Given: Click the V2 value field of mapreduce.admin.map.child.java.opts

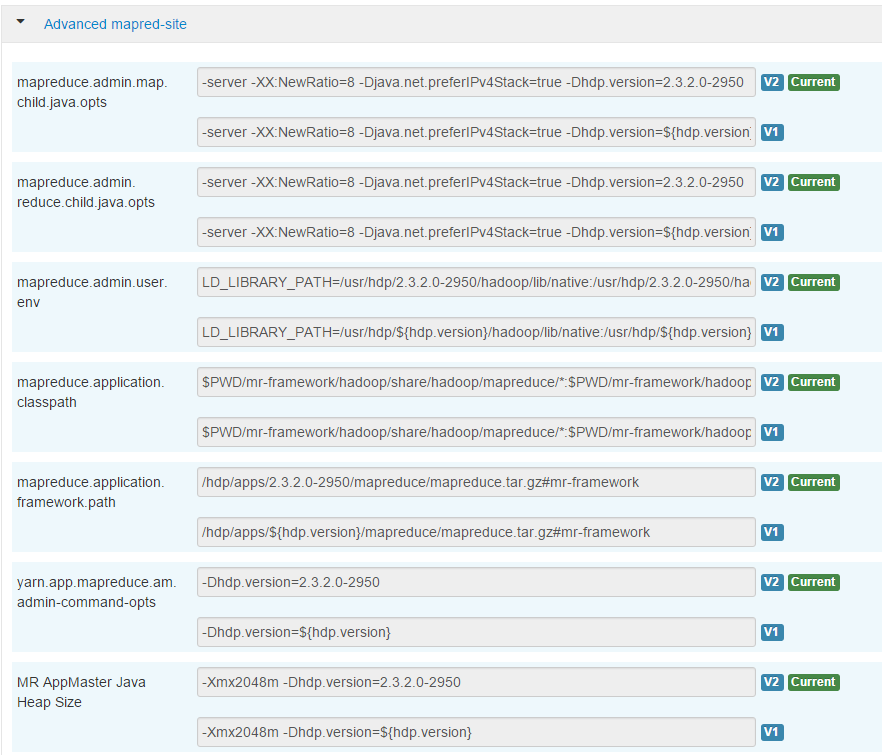Looking at the screenshot, I should pyautogui.click(x=475, y=82).
